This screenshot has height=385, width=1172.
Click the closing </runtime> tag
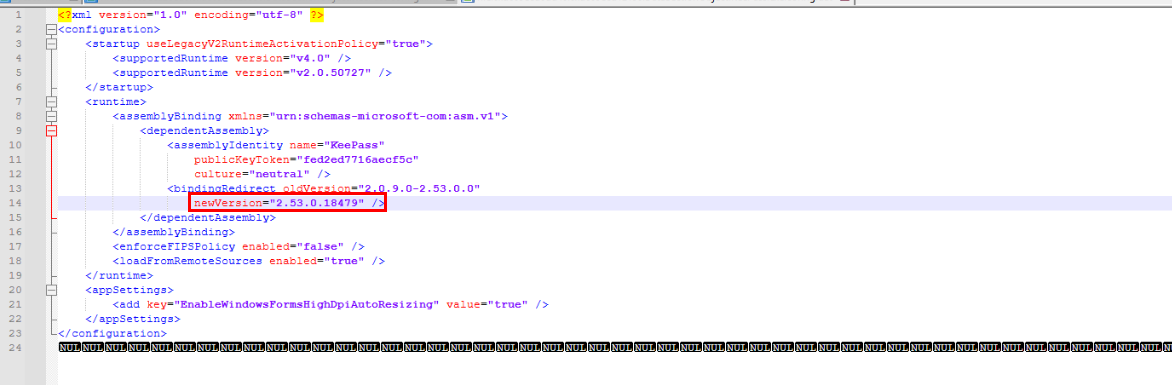(120, 276)
